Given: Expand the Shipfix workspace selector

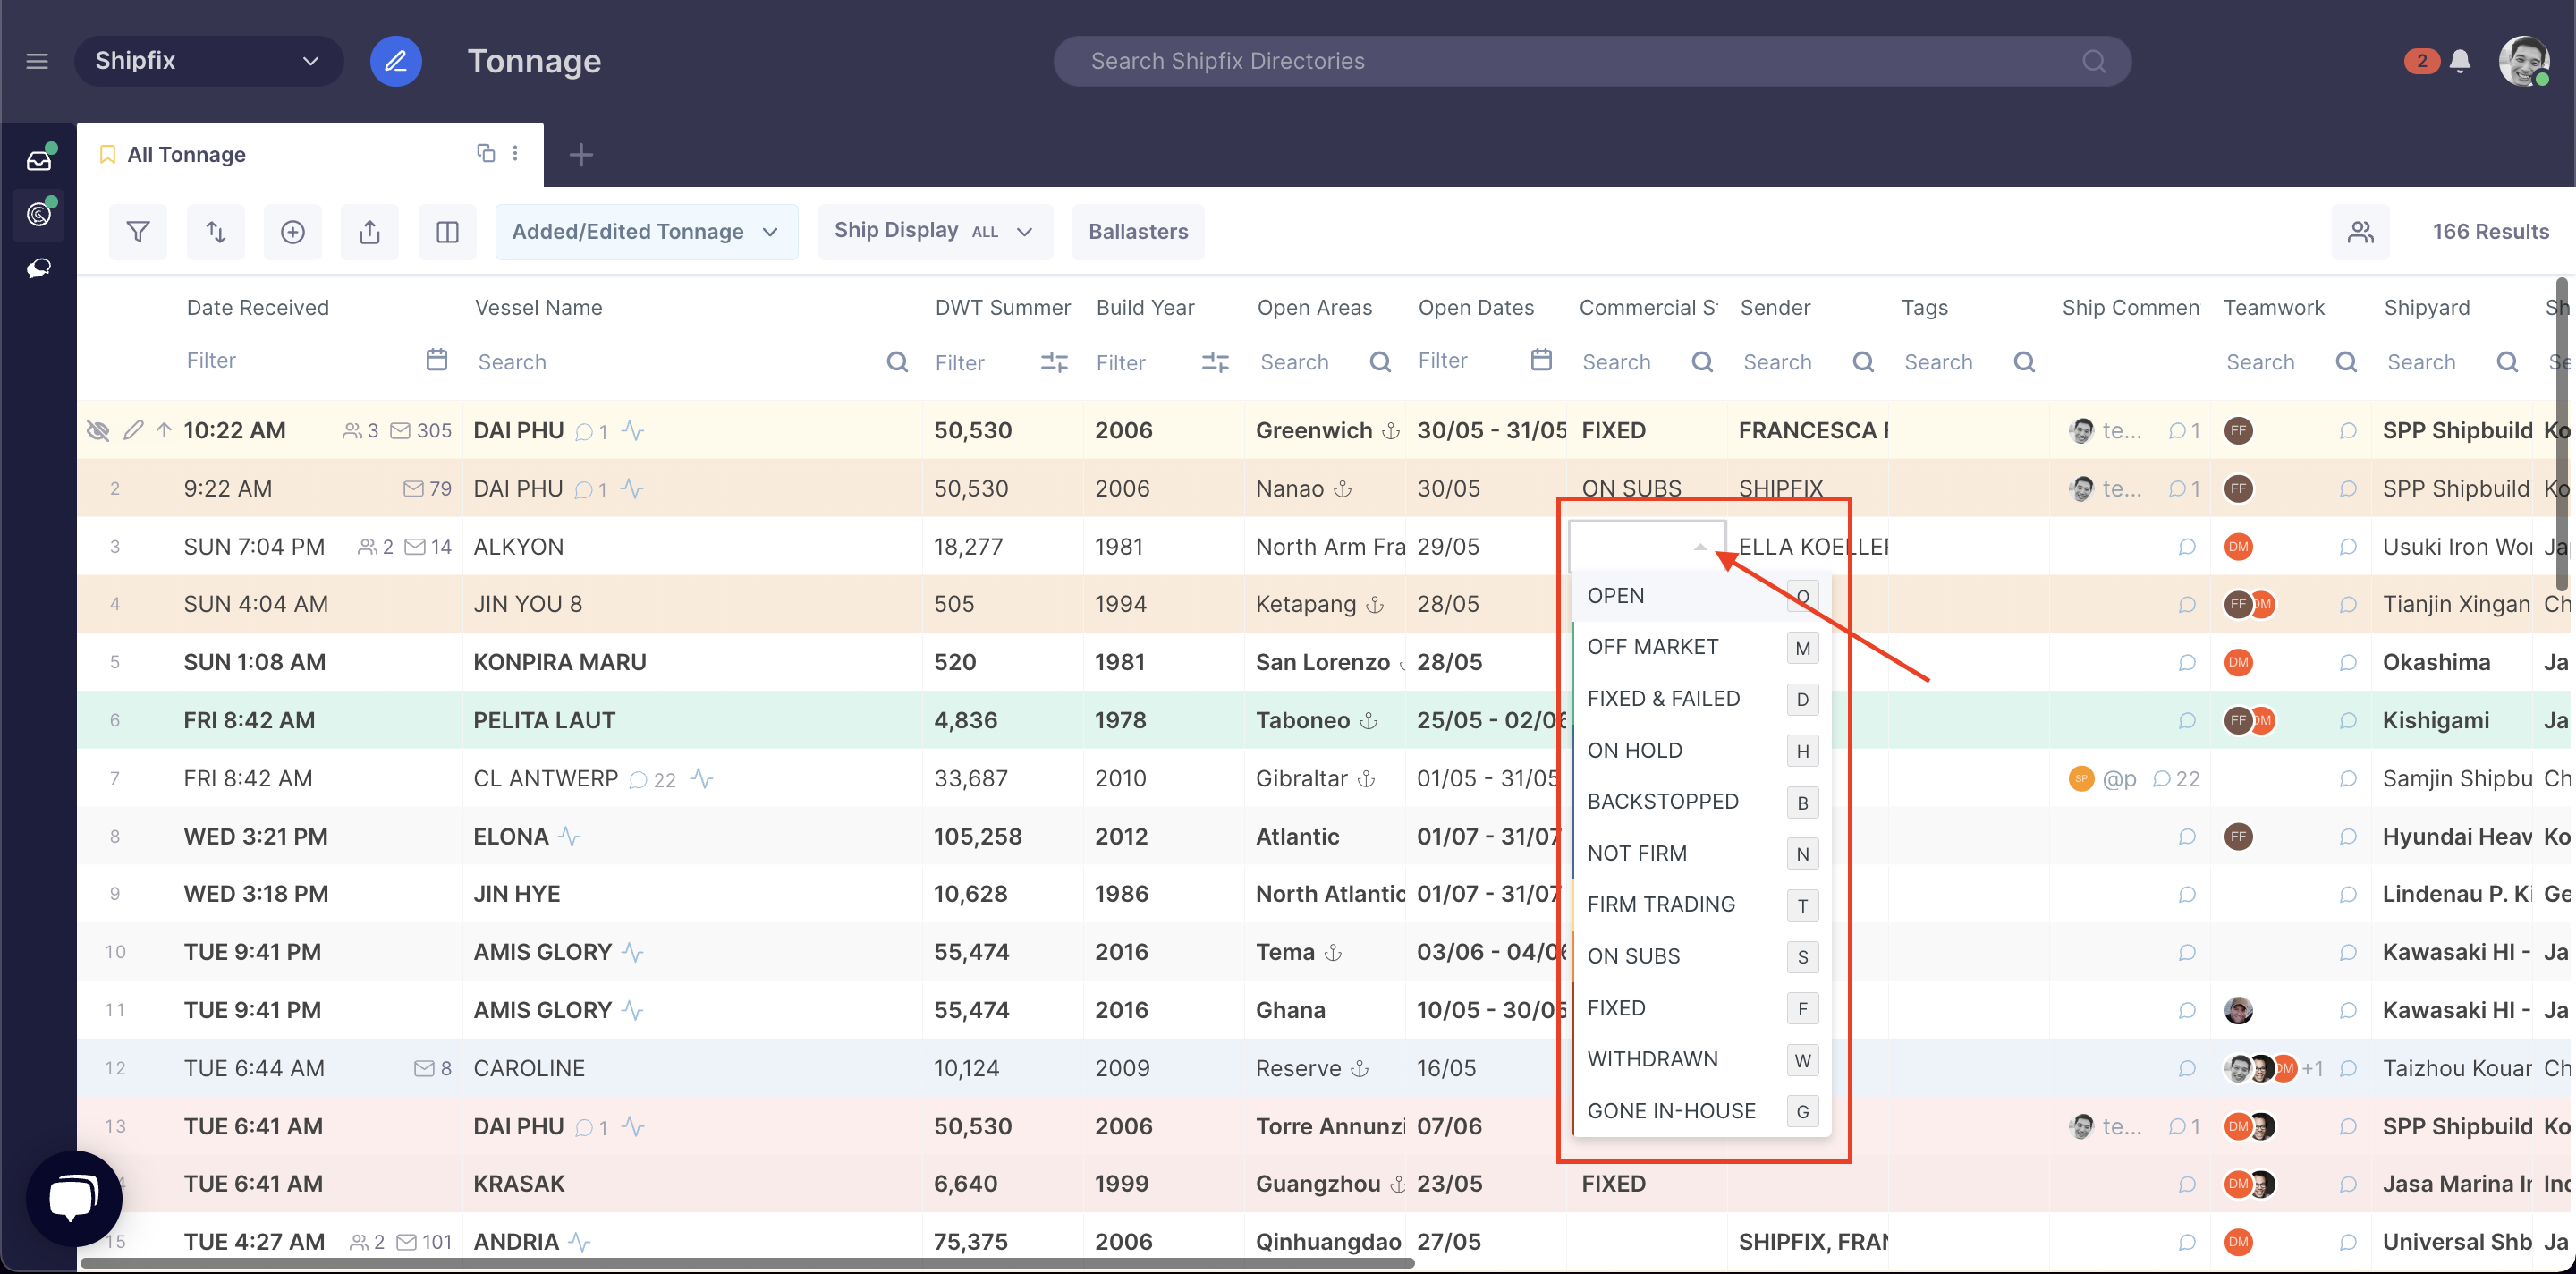Looking at the screenshot, I should [208, 61].
